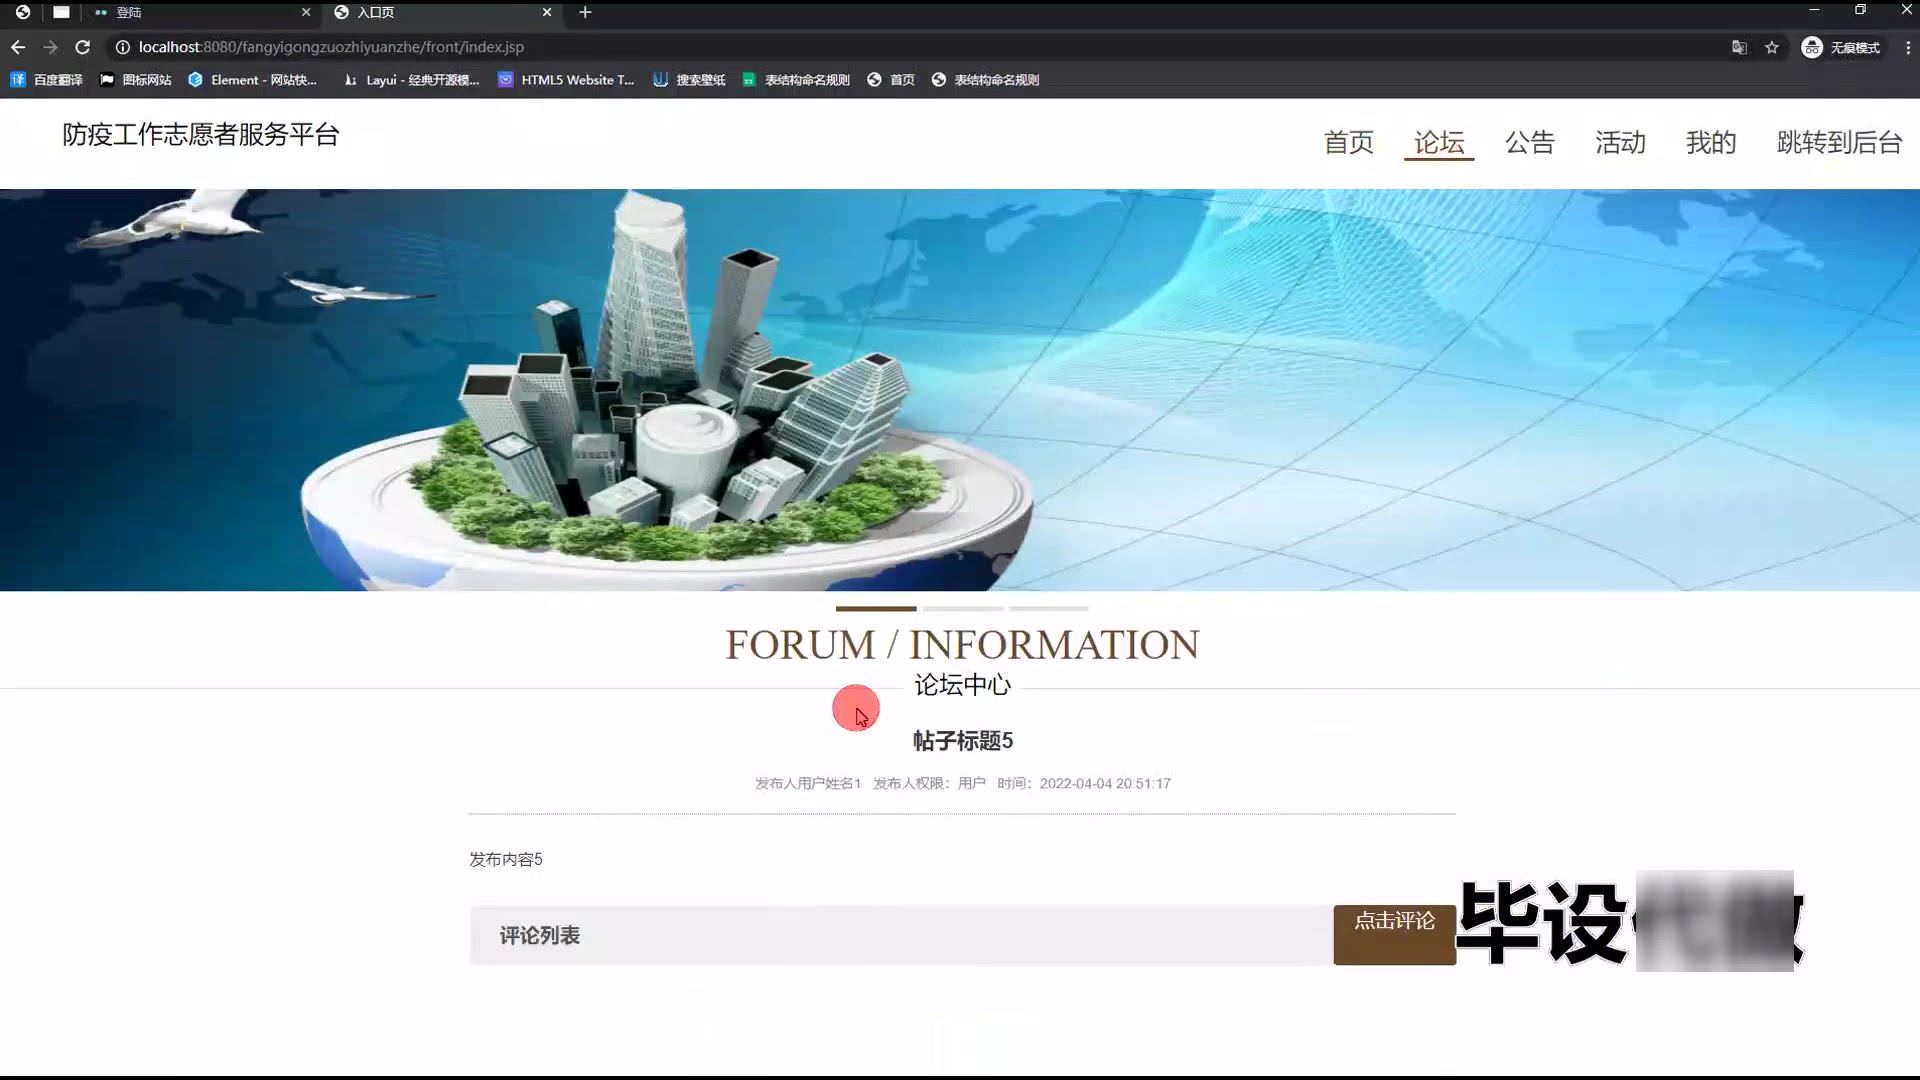This screenshot has height=1080, width=1920.
Task: Click the 点击评论 button
Action: (x=1394, y=934)
